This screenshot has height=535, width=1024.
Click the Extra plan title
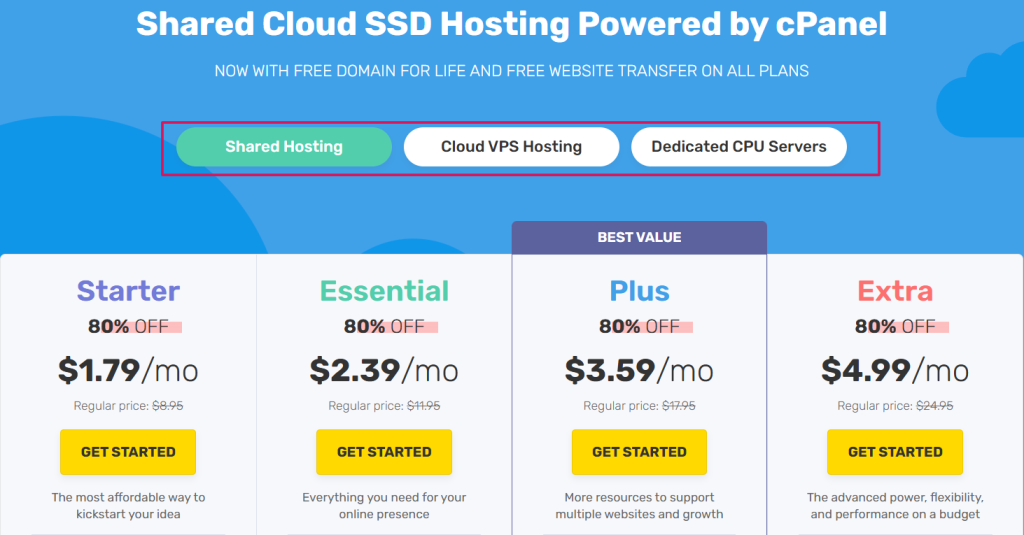coord(895,291)
